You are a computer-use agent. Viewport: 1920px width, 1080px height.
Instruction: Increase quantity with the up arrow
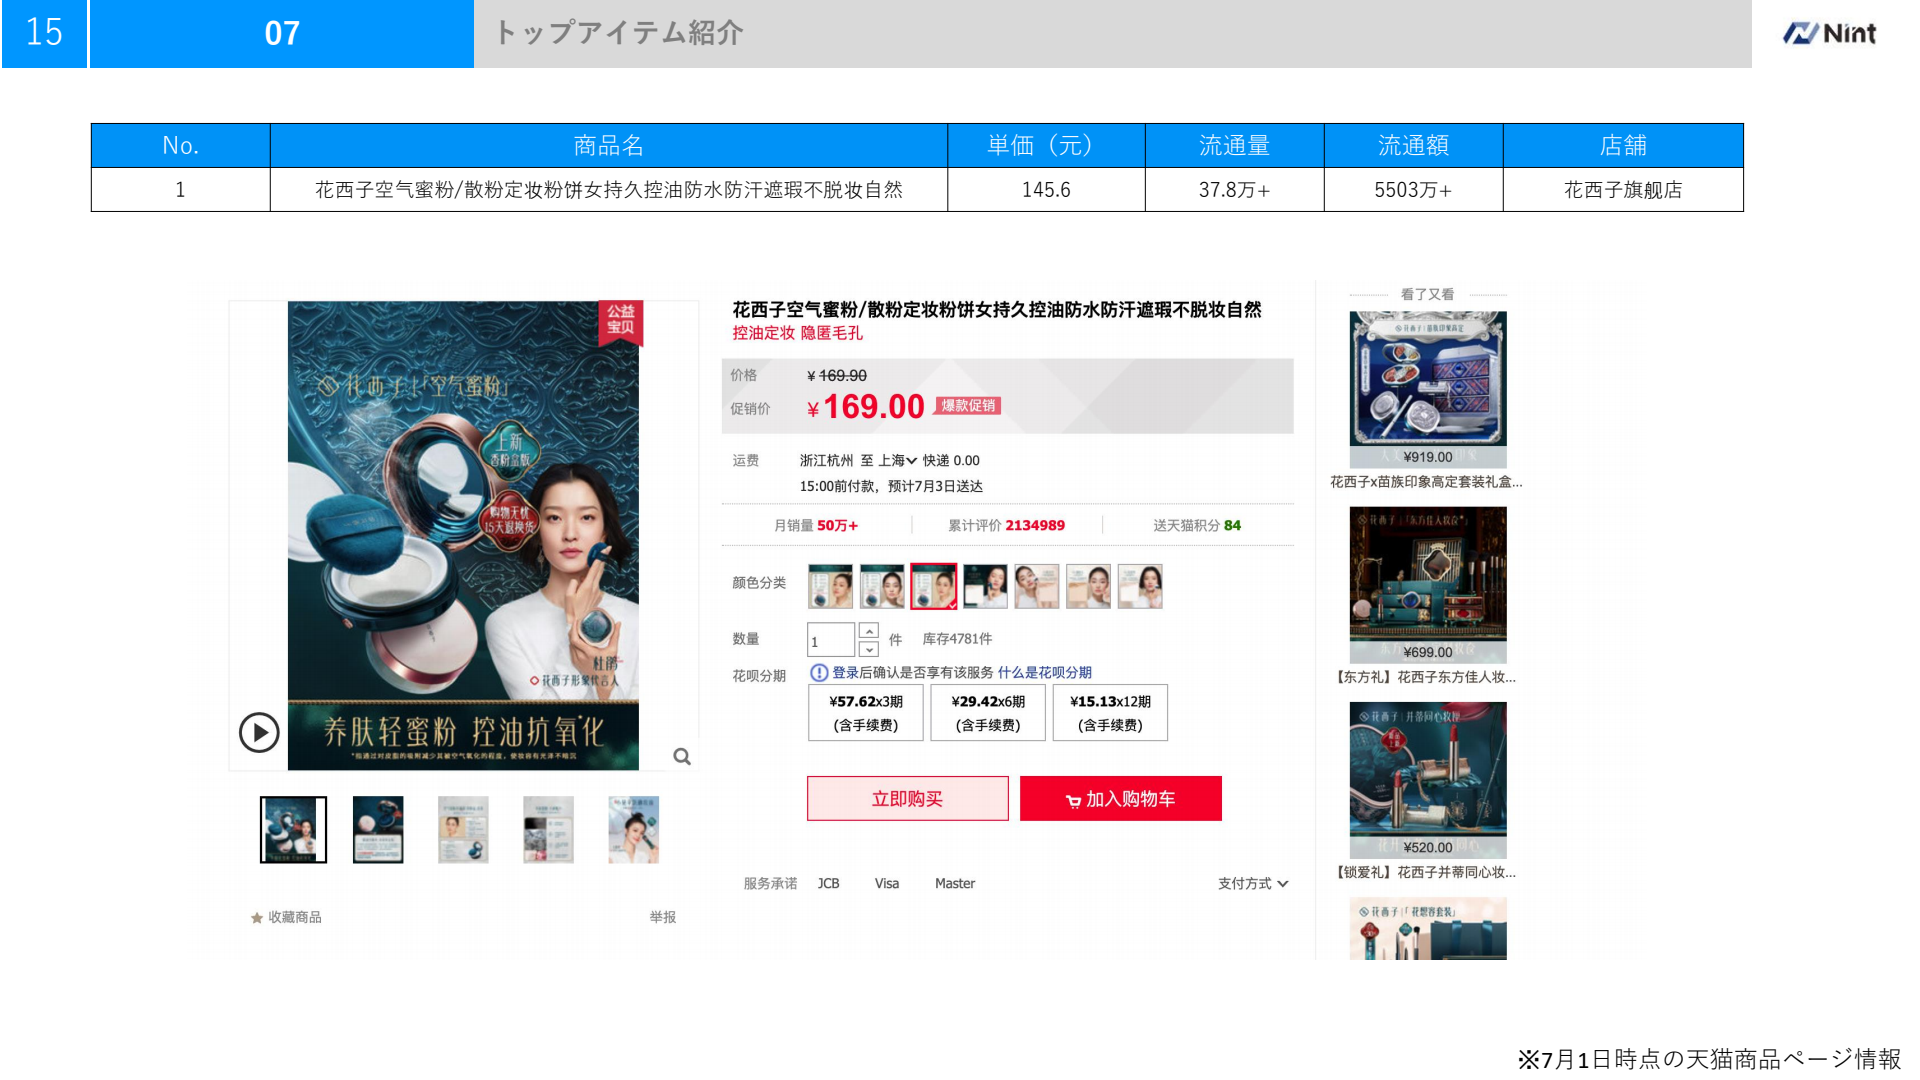[x=869, y=631]
